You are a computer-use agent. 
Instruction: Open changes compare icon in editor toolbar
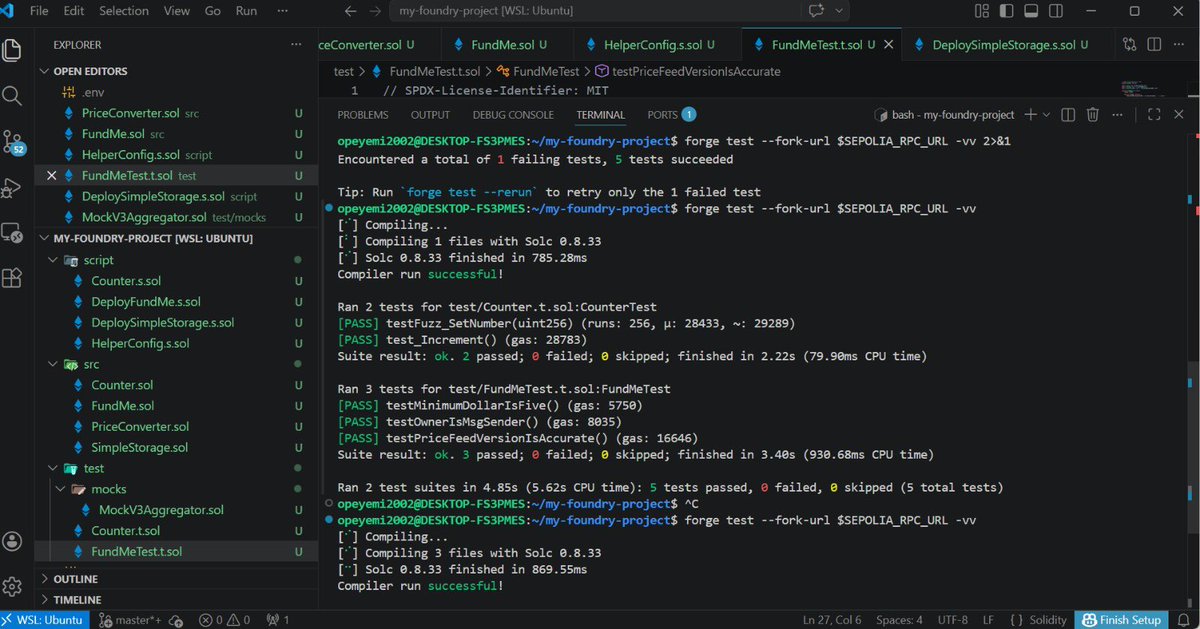[1130, 45]
